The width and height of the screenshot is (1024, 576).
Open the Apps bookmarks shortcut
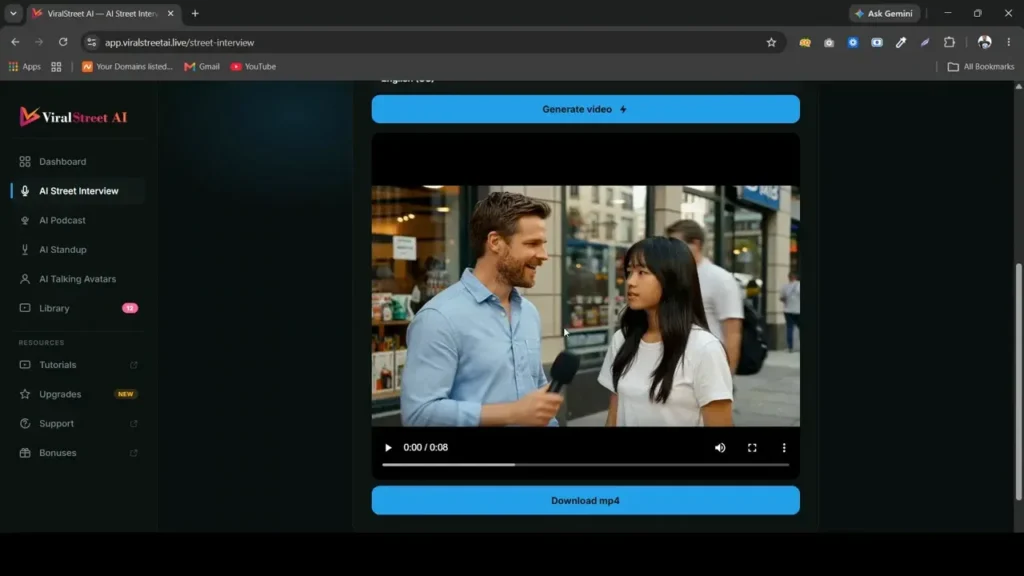point(24,67)
